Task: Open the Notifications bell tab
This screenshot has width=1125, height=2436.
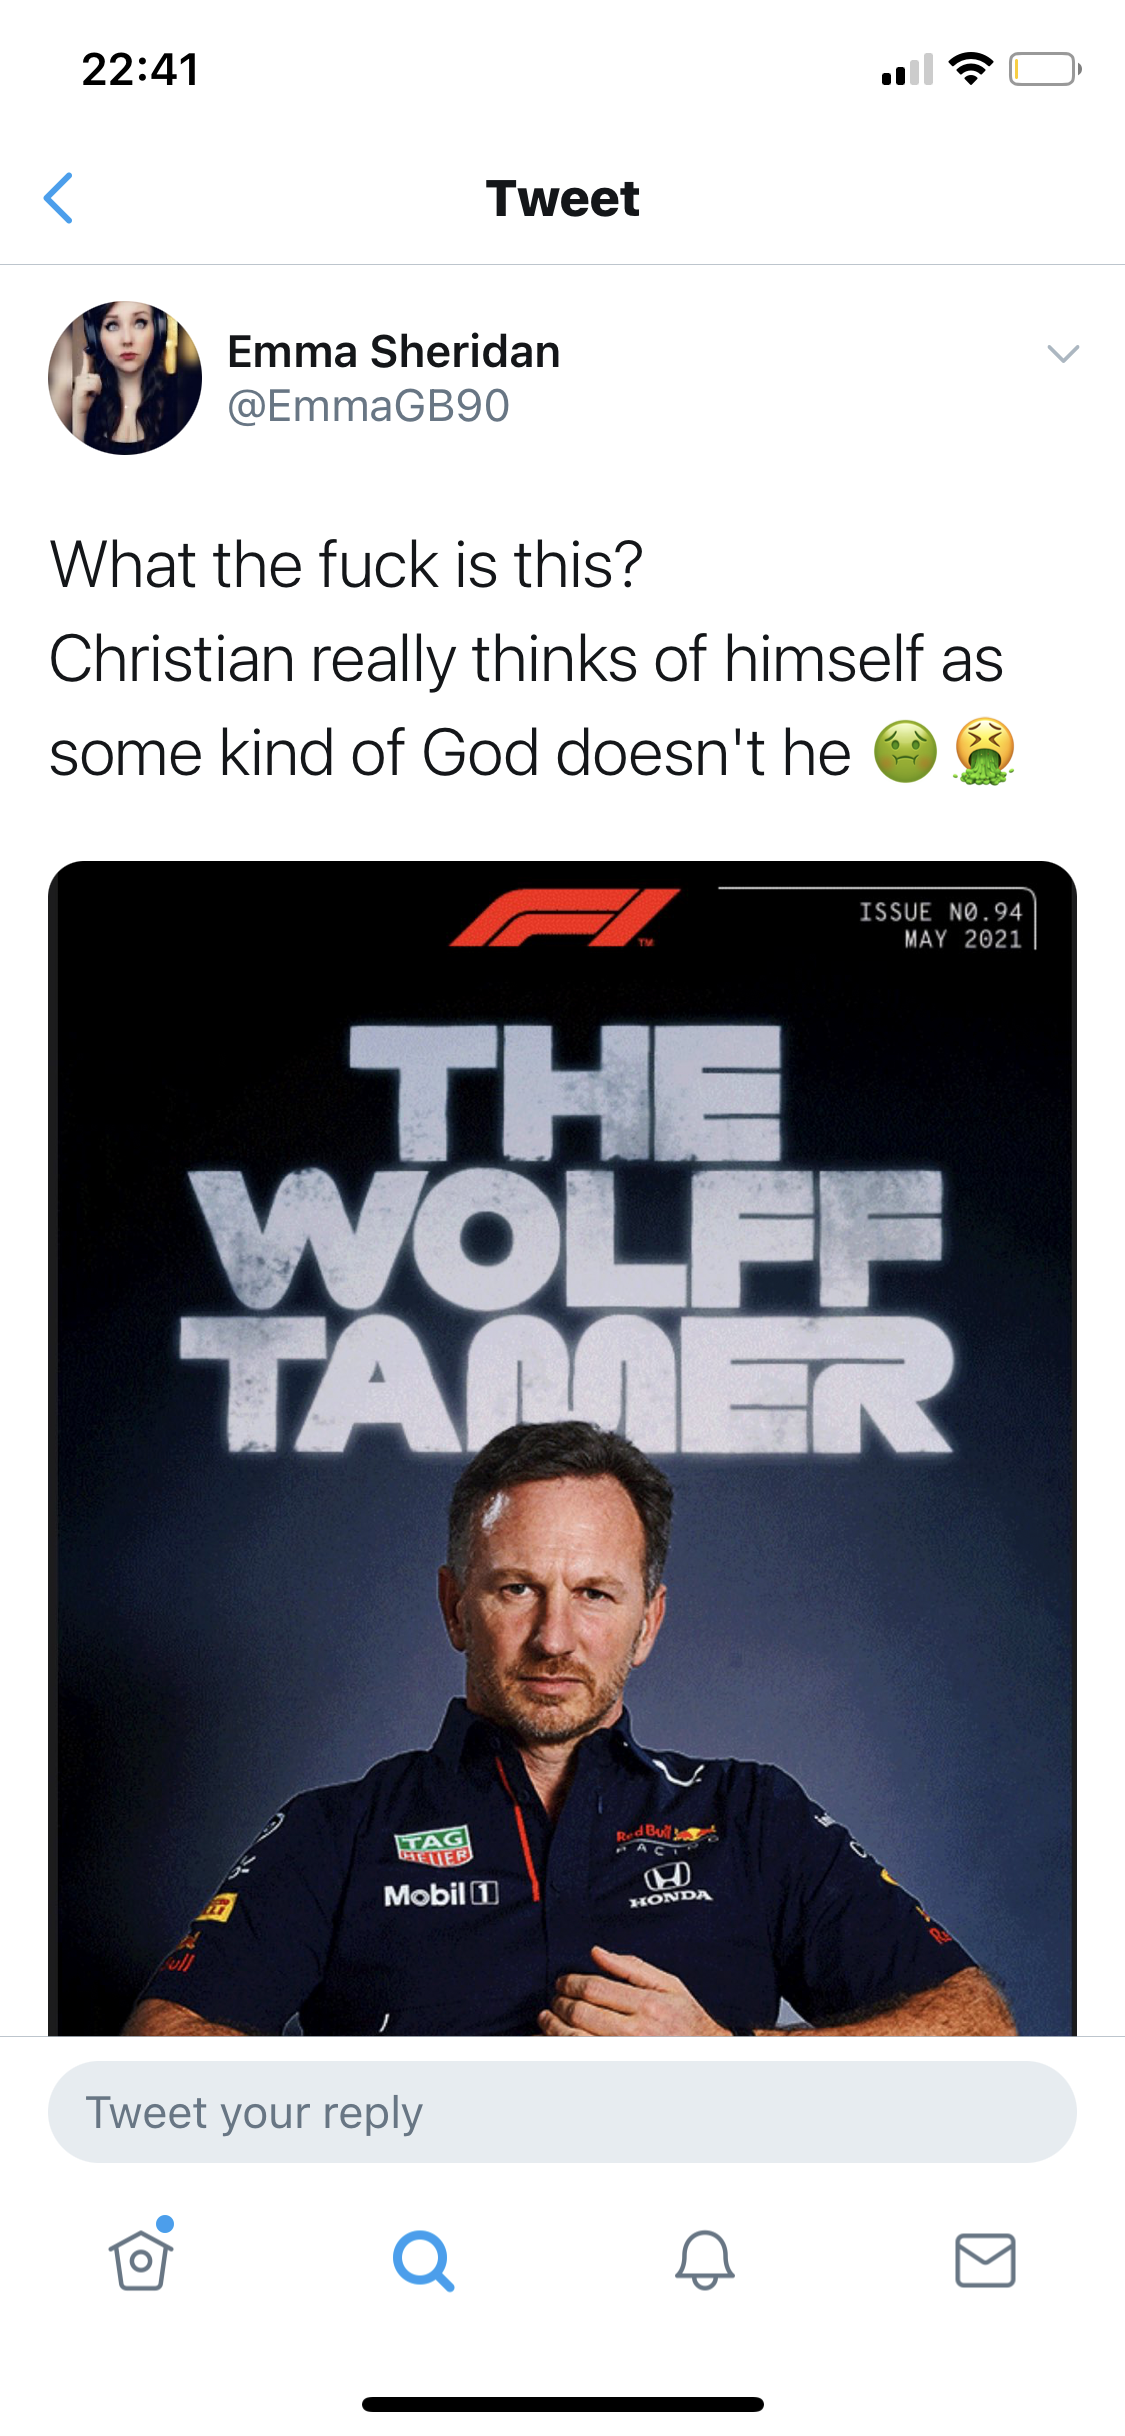Action: (705, 2260)
